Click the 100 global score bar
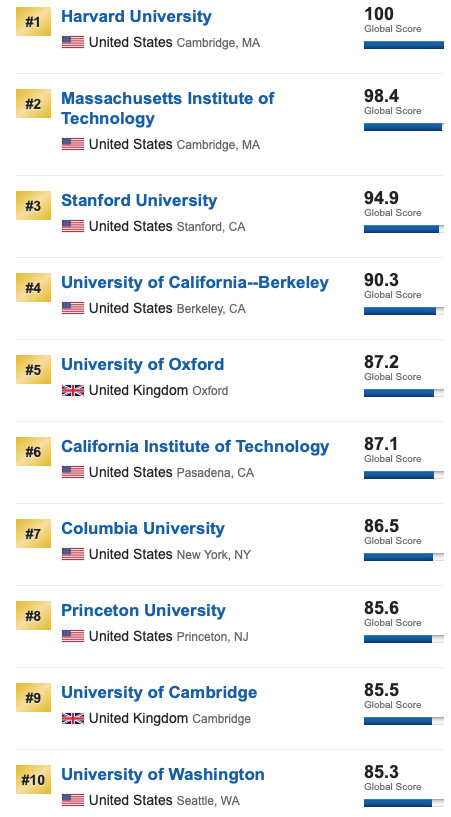 404,45
